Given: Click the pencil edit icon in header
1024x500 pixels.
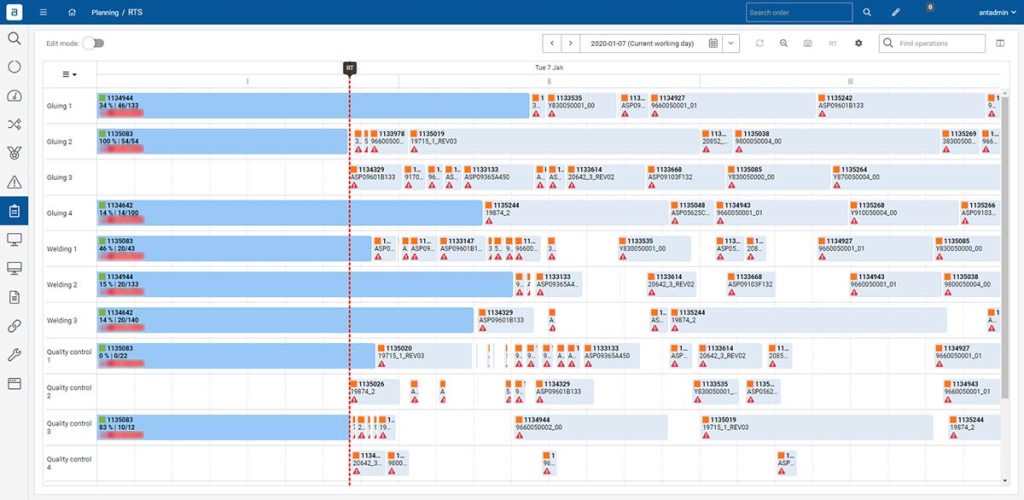Looking at the screenshot, I should coord(896,12).
